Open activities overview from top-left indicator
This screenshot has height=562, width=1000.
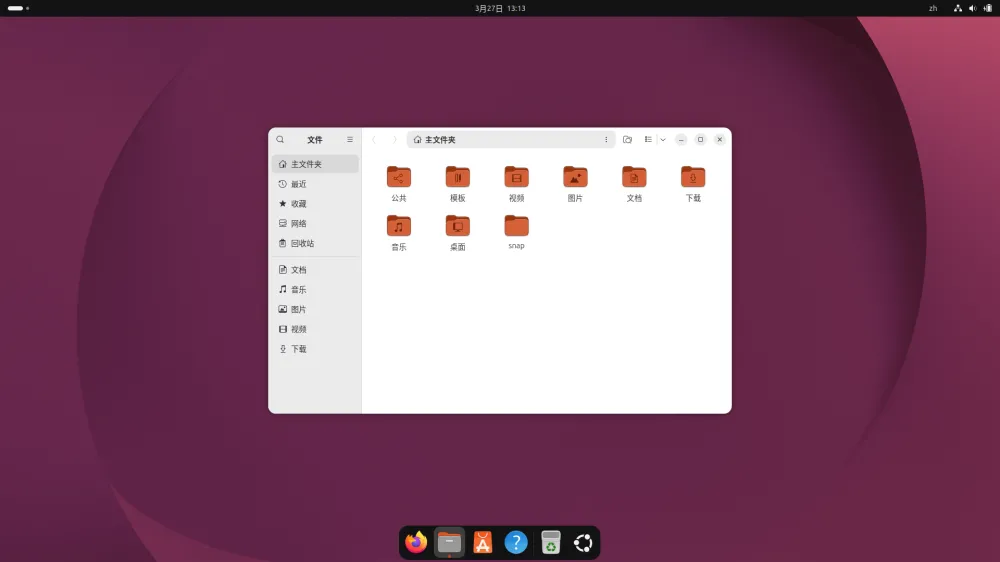[18, 8]
